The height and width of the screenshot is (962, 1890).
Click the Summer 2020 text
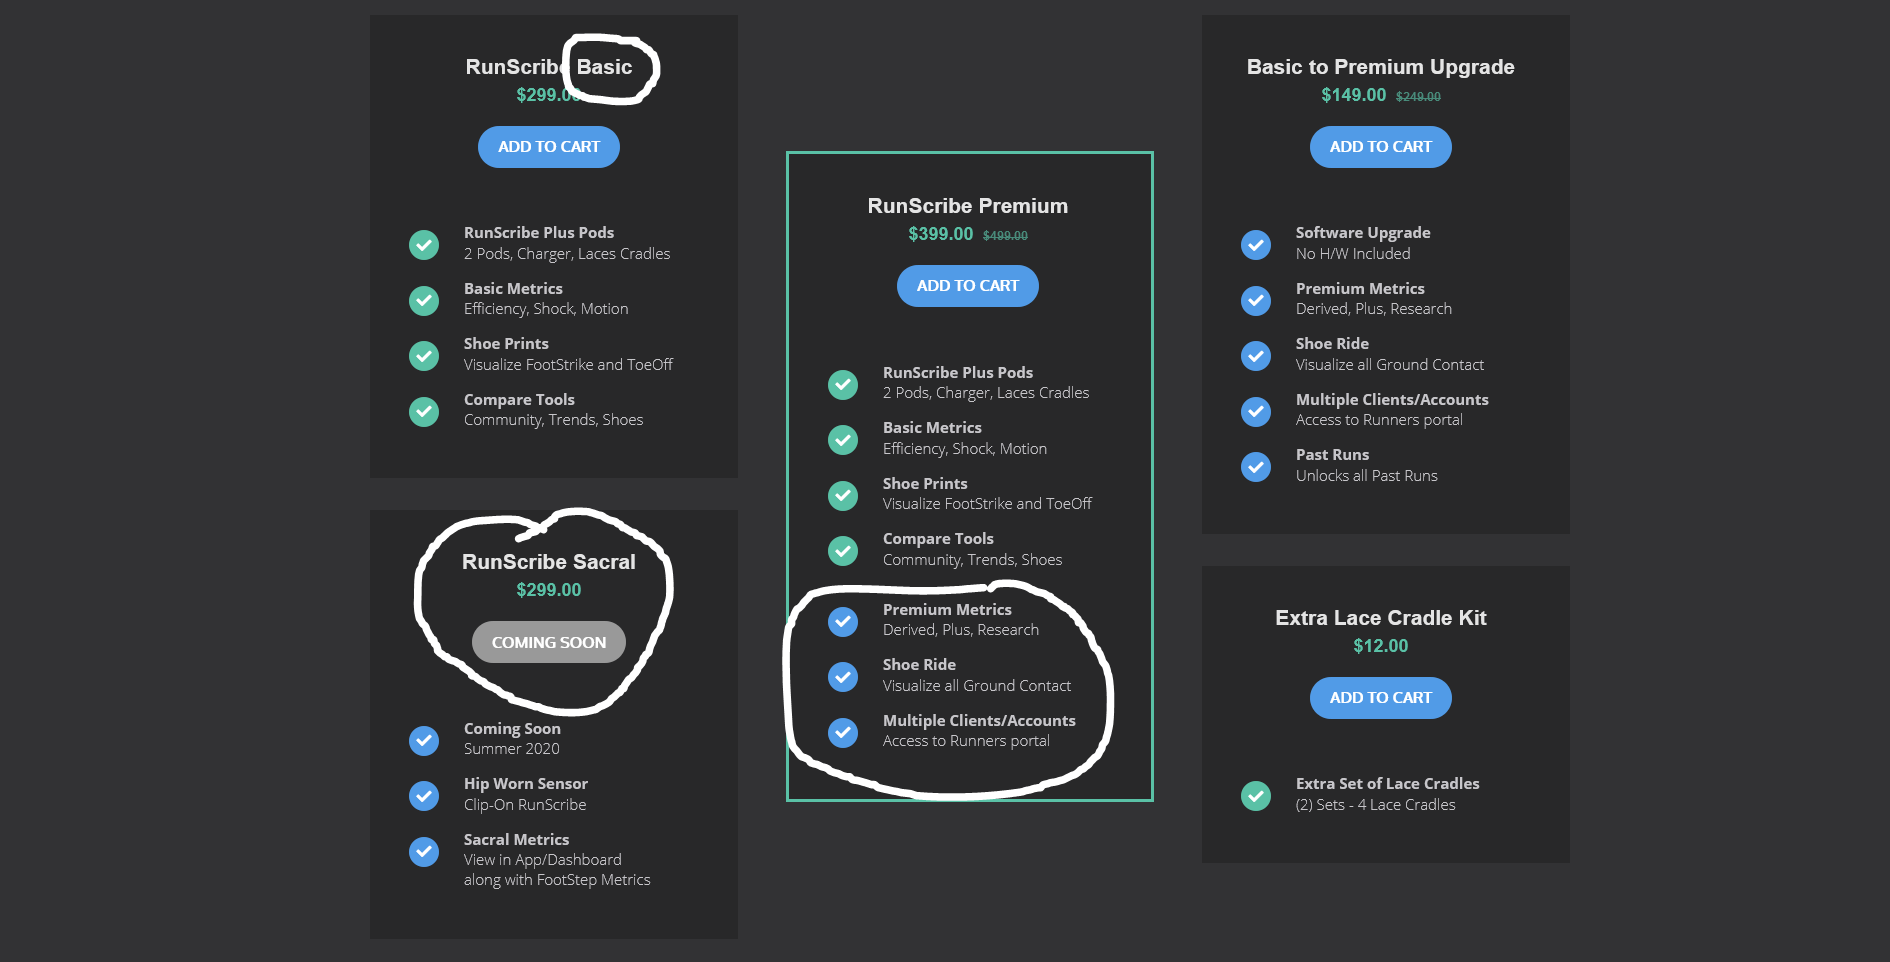(512, 749)
